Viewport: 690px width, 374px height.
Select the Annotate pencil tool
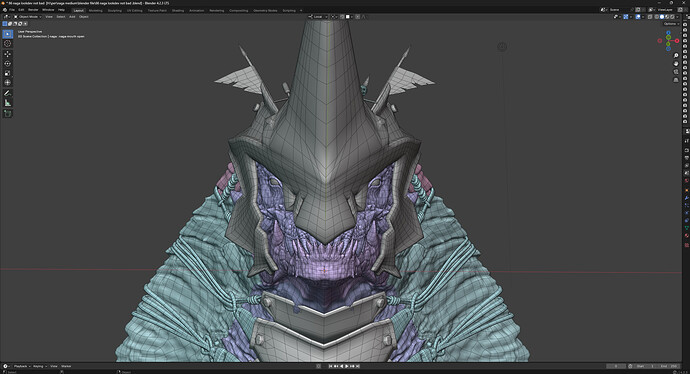(x=7, y=93)
